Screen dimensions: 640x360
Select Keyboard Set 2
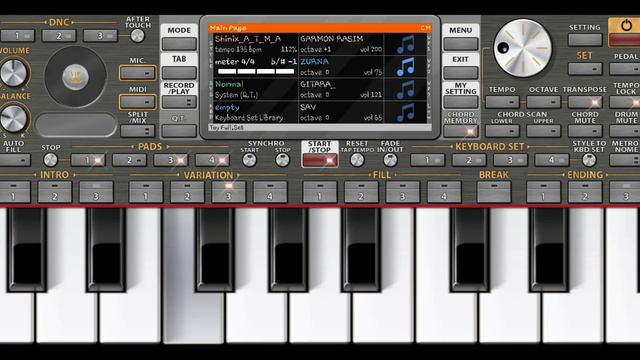click(469, 160)
